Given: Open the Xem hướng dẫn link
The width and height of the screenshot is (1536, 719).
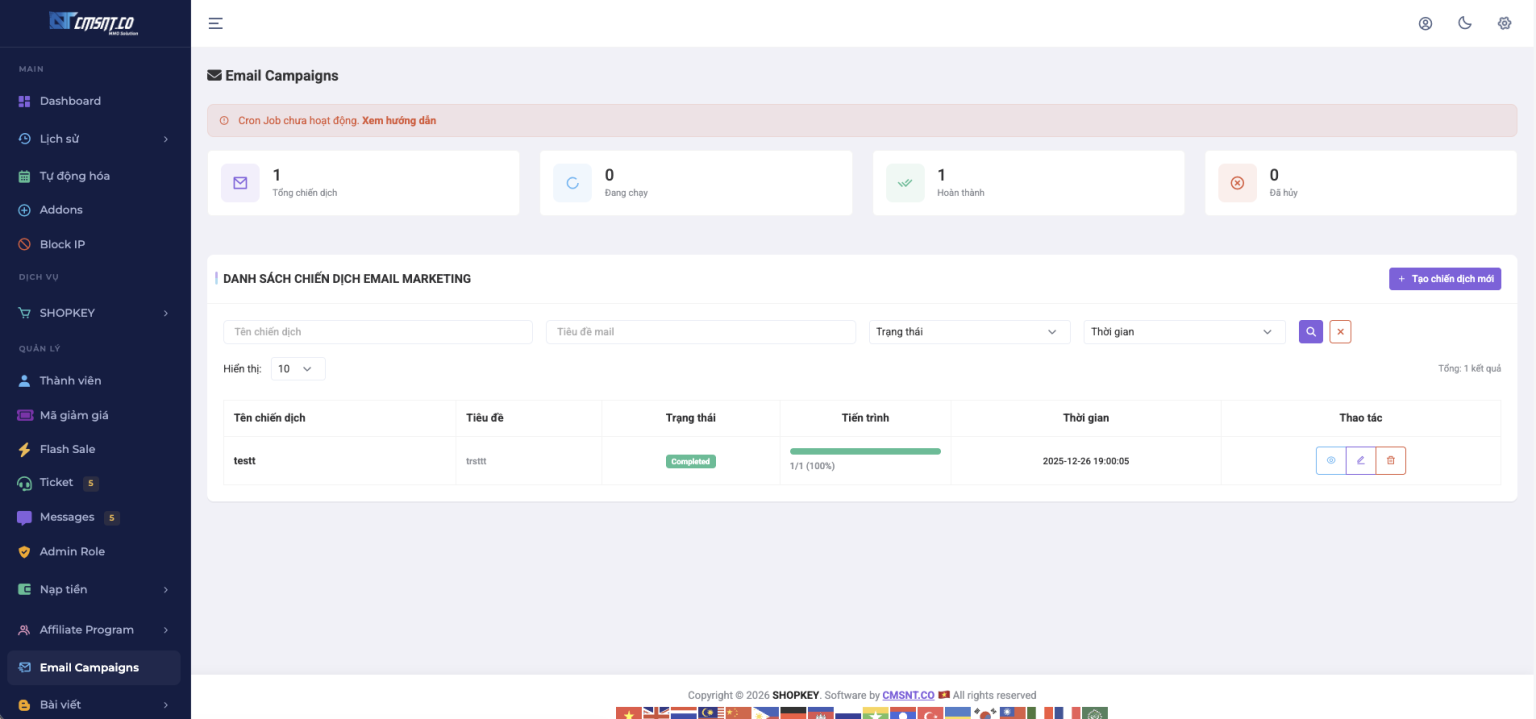Looking at the screenshot, I should (399, 121).
